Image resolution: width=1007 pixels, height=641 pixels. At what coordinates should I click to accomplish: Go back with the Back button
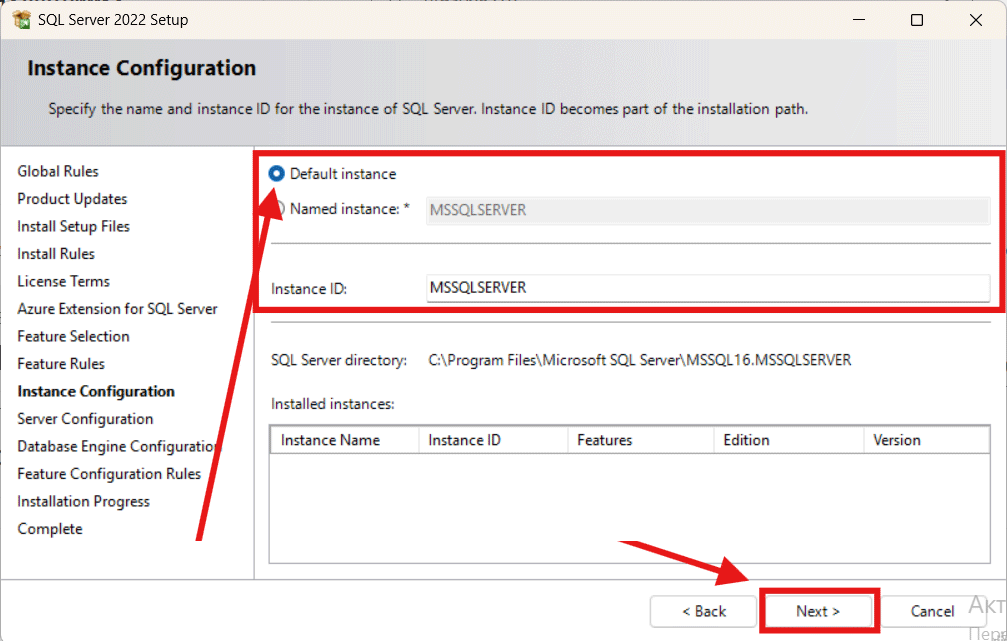[704, 611]
